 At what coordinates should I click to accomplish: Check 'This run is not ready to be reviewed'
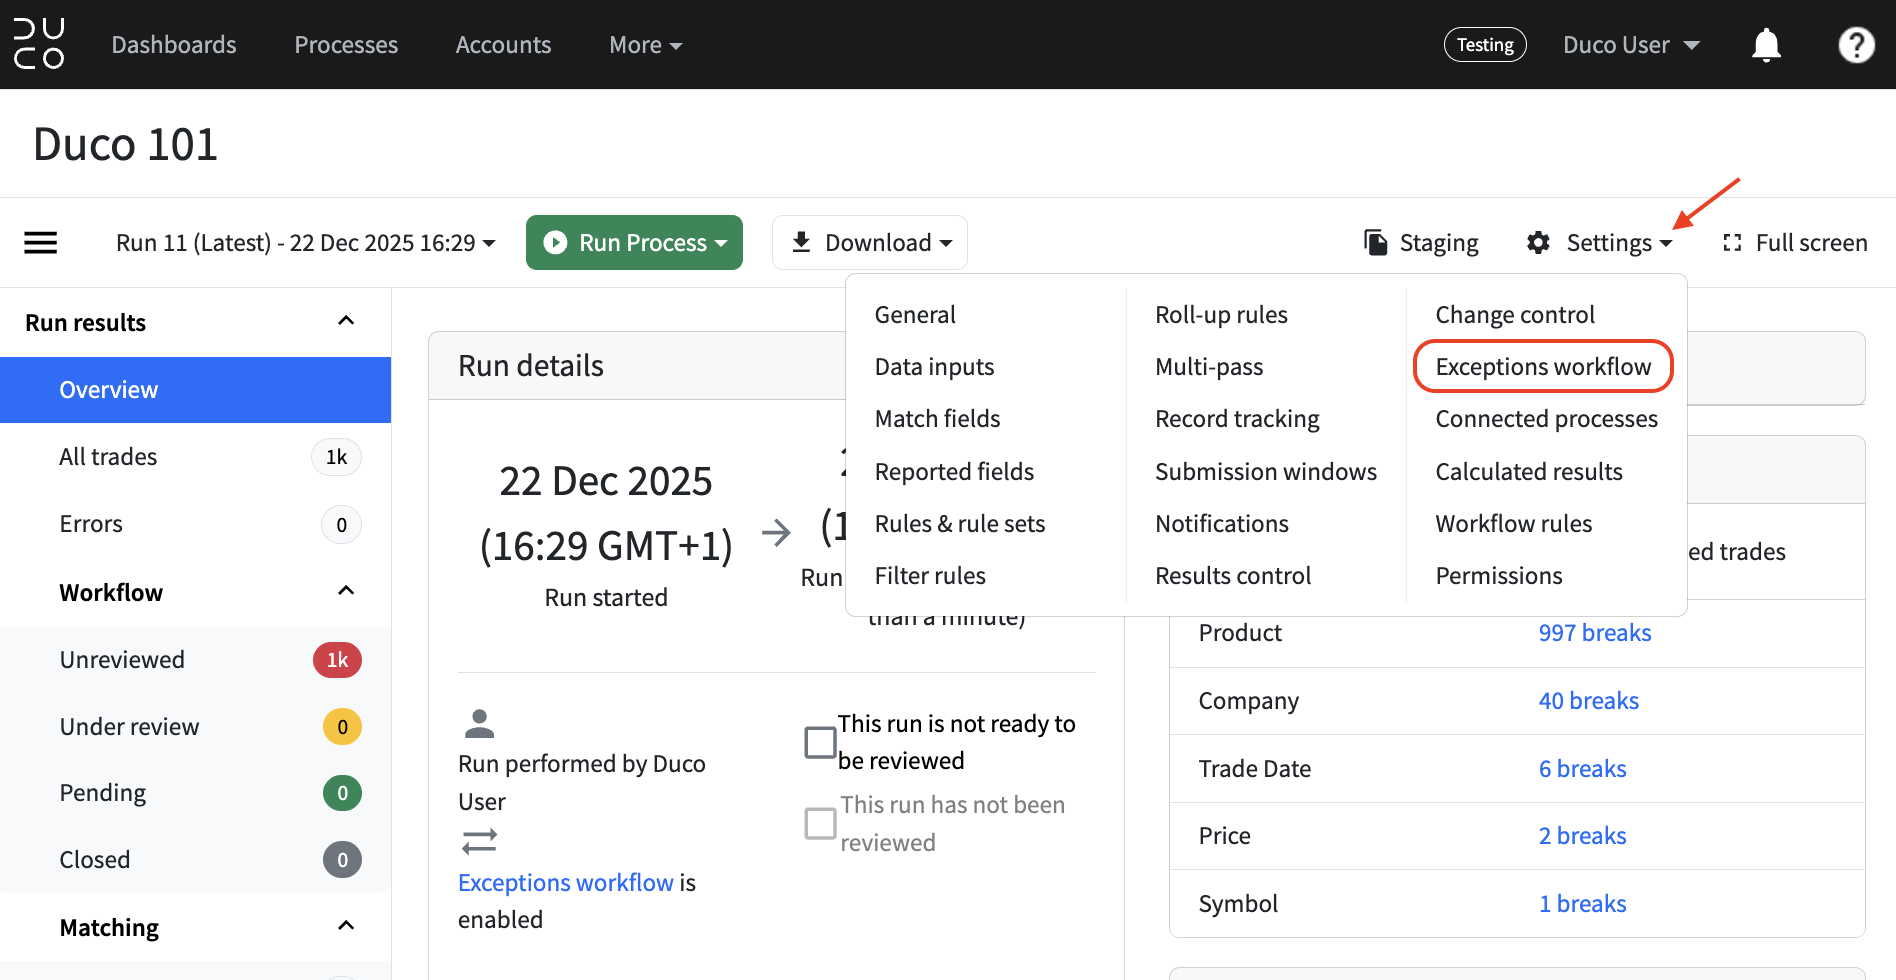pos(820,742)
